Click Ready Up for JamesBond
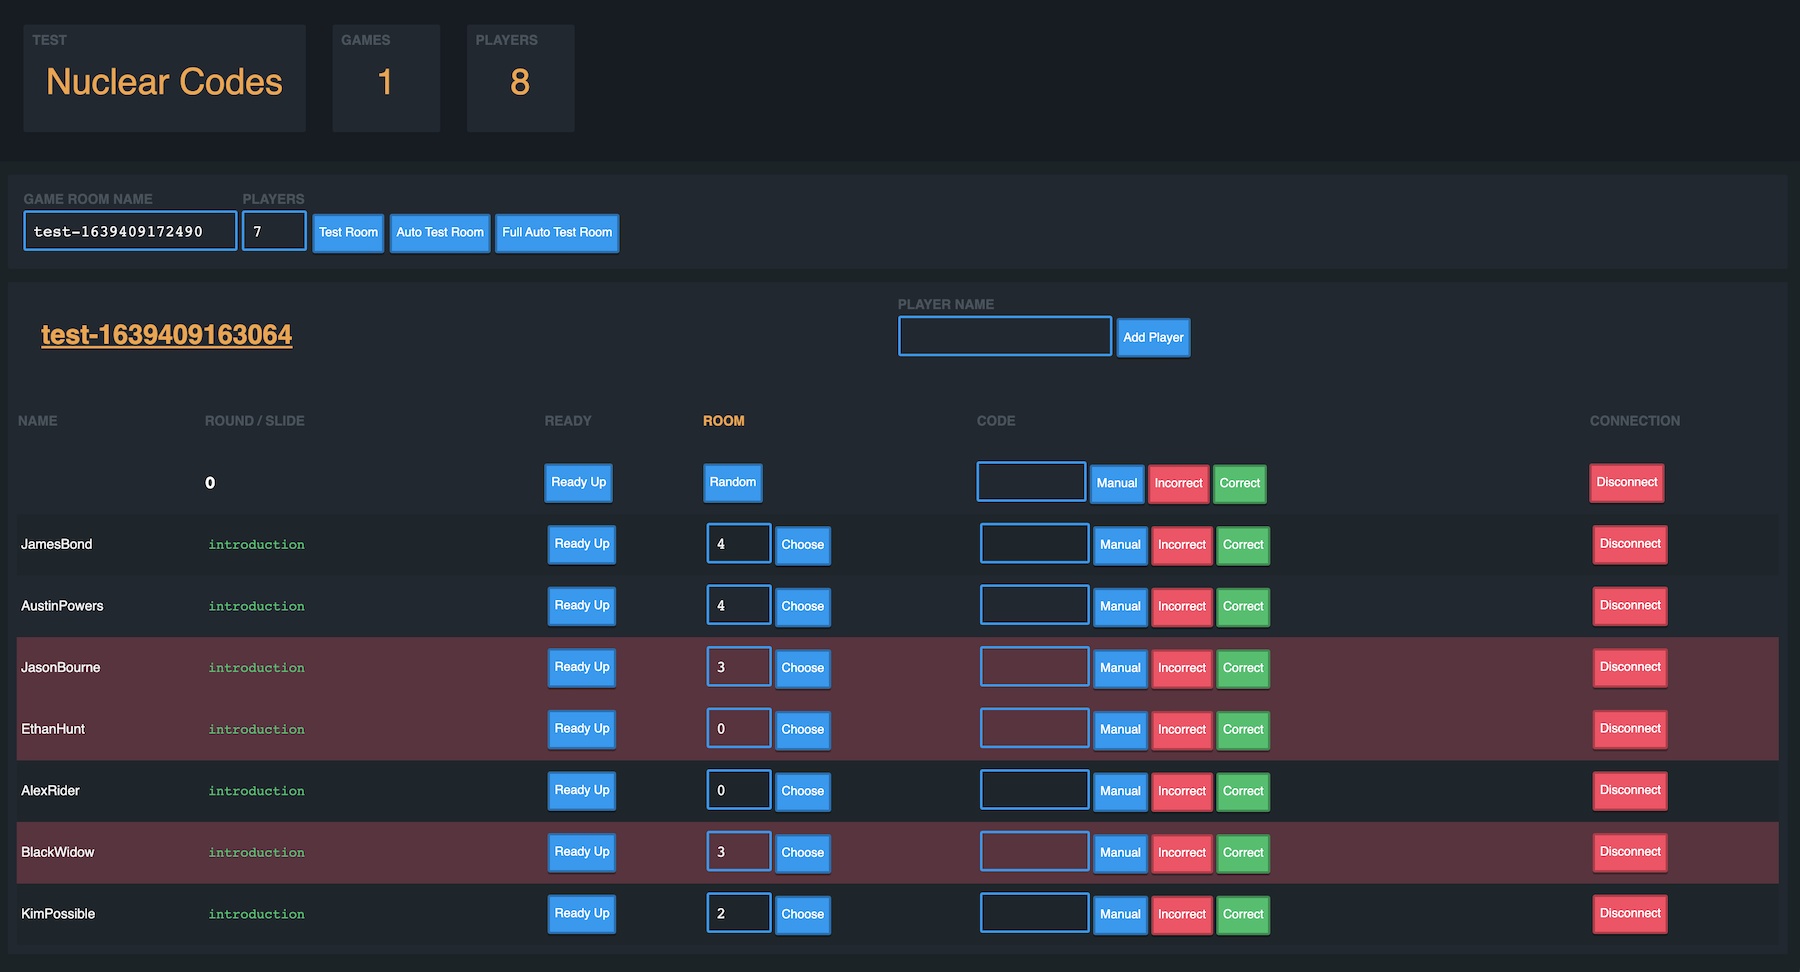The width and height of the screenshot is (1800, 972). pyautogui.click(x=581, y=544)
